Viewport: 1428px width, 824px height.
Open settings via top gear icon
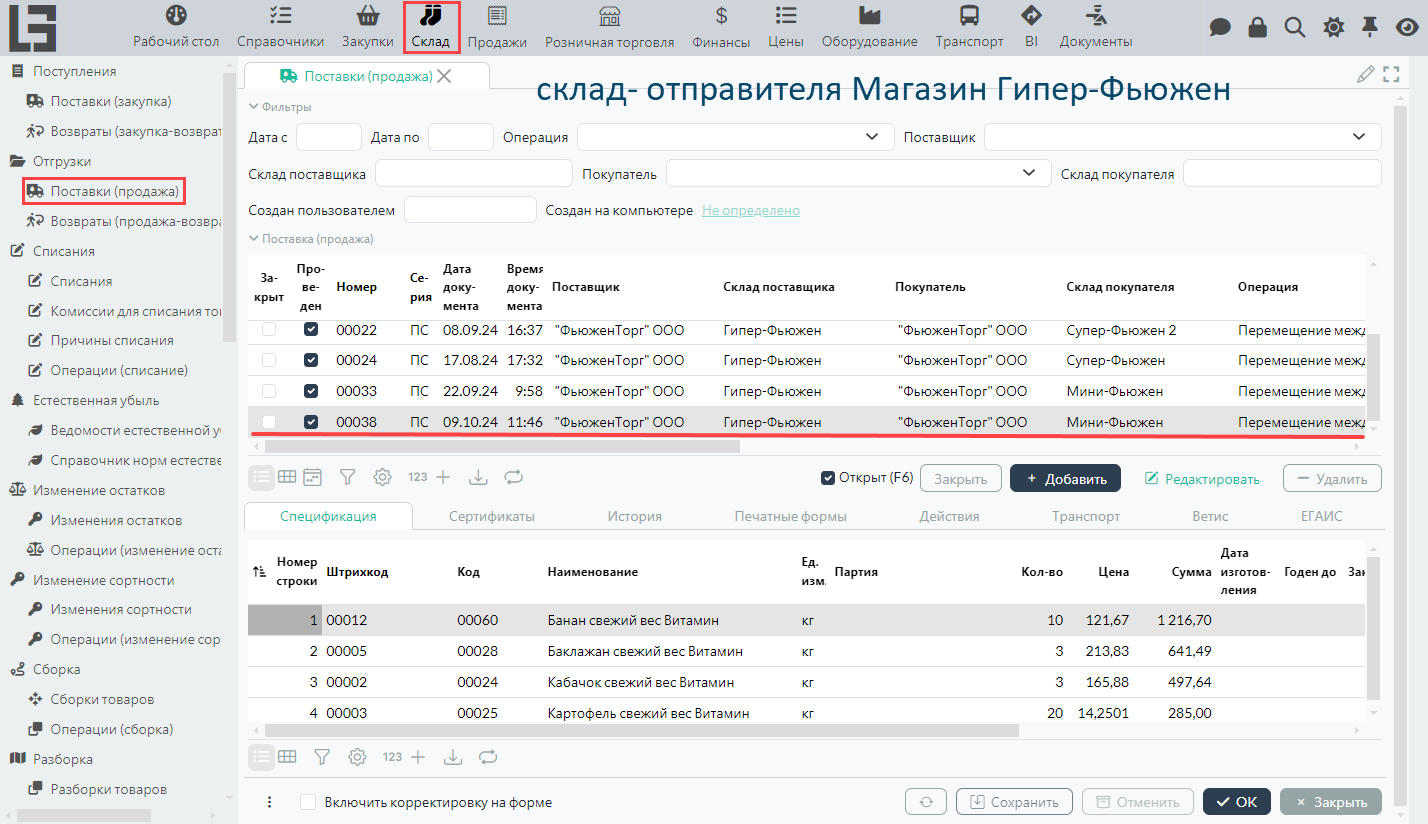[x=1333, y=27]
